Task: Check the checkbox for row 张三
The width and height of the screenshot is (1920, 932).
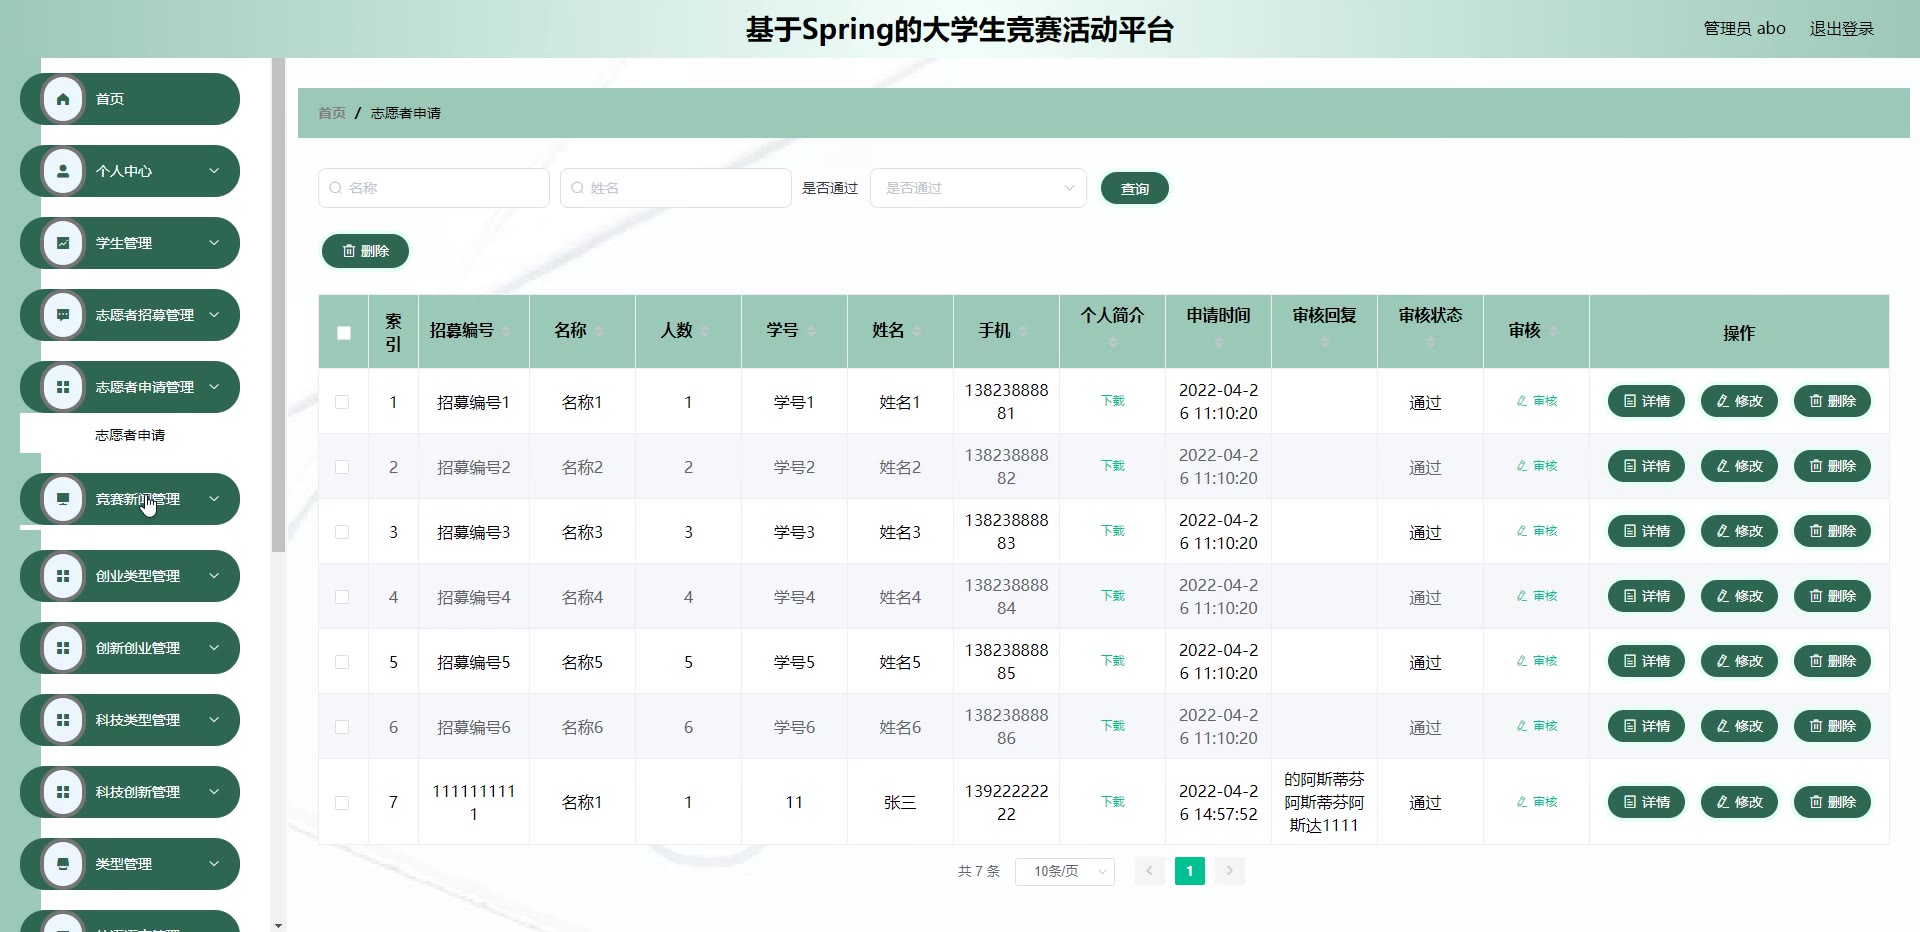Action: (342, 802)
